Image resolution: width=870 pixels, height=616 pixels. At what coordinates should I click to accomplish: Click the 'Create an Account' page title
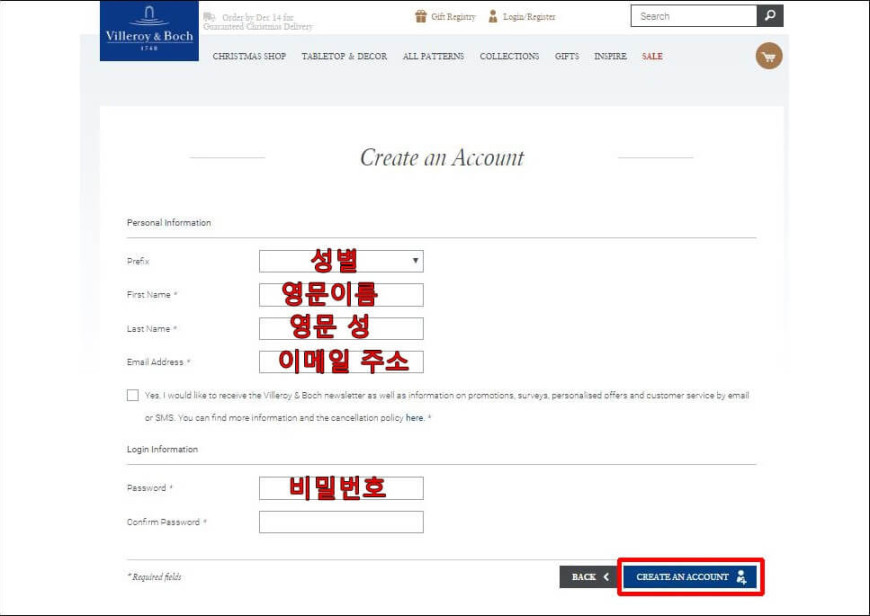tap(442, 158)
